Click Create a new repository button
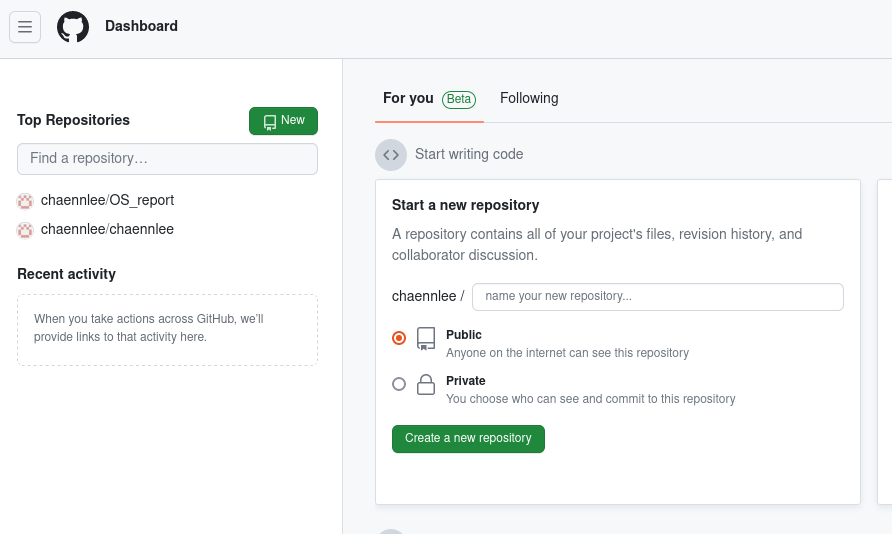892x534 pixels. [x=468, y=439]
